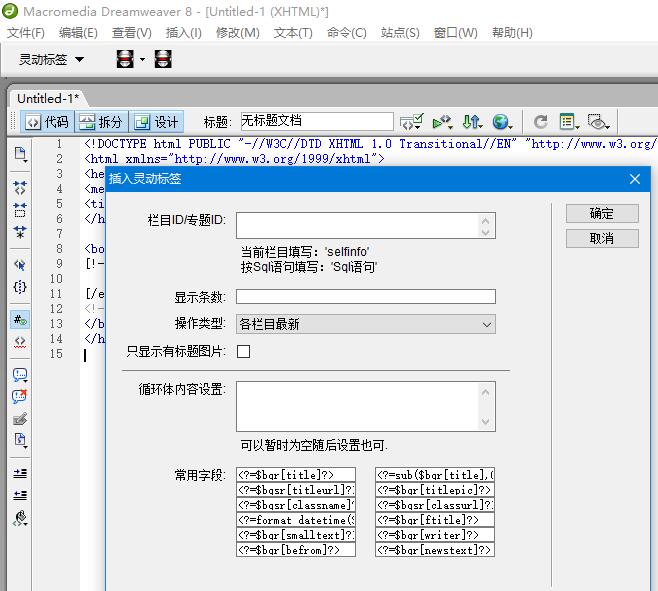Click wrap tag icon in coding toolbar
The image size is (658, 591).
click(x=20, y=419)
